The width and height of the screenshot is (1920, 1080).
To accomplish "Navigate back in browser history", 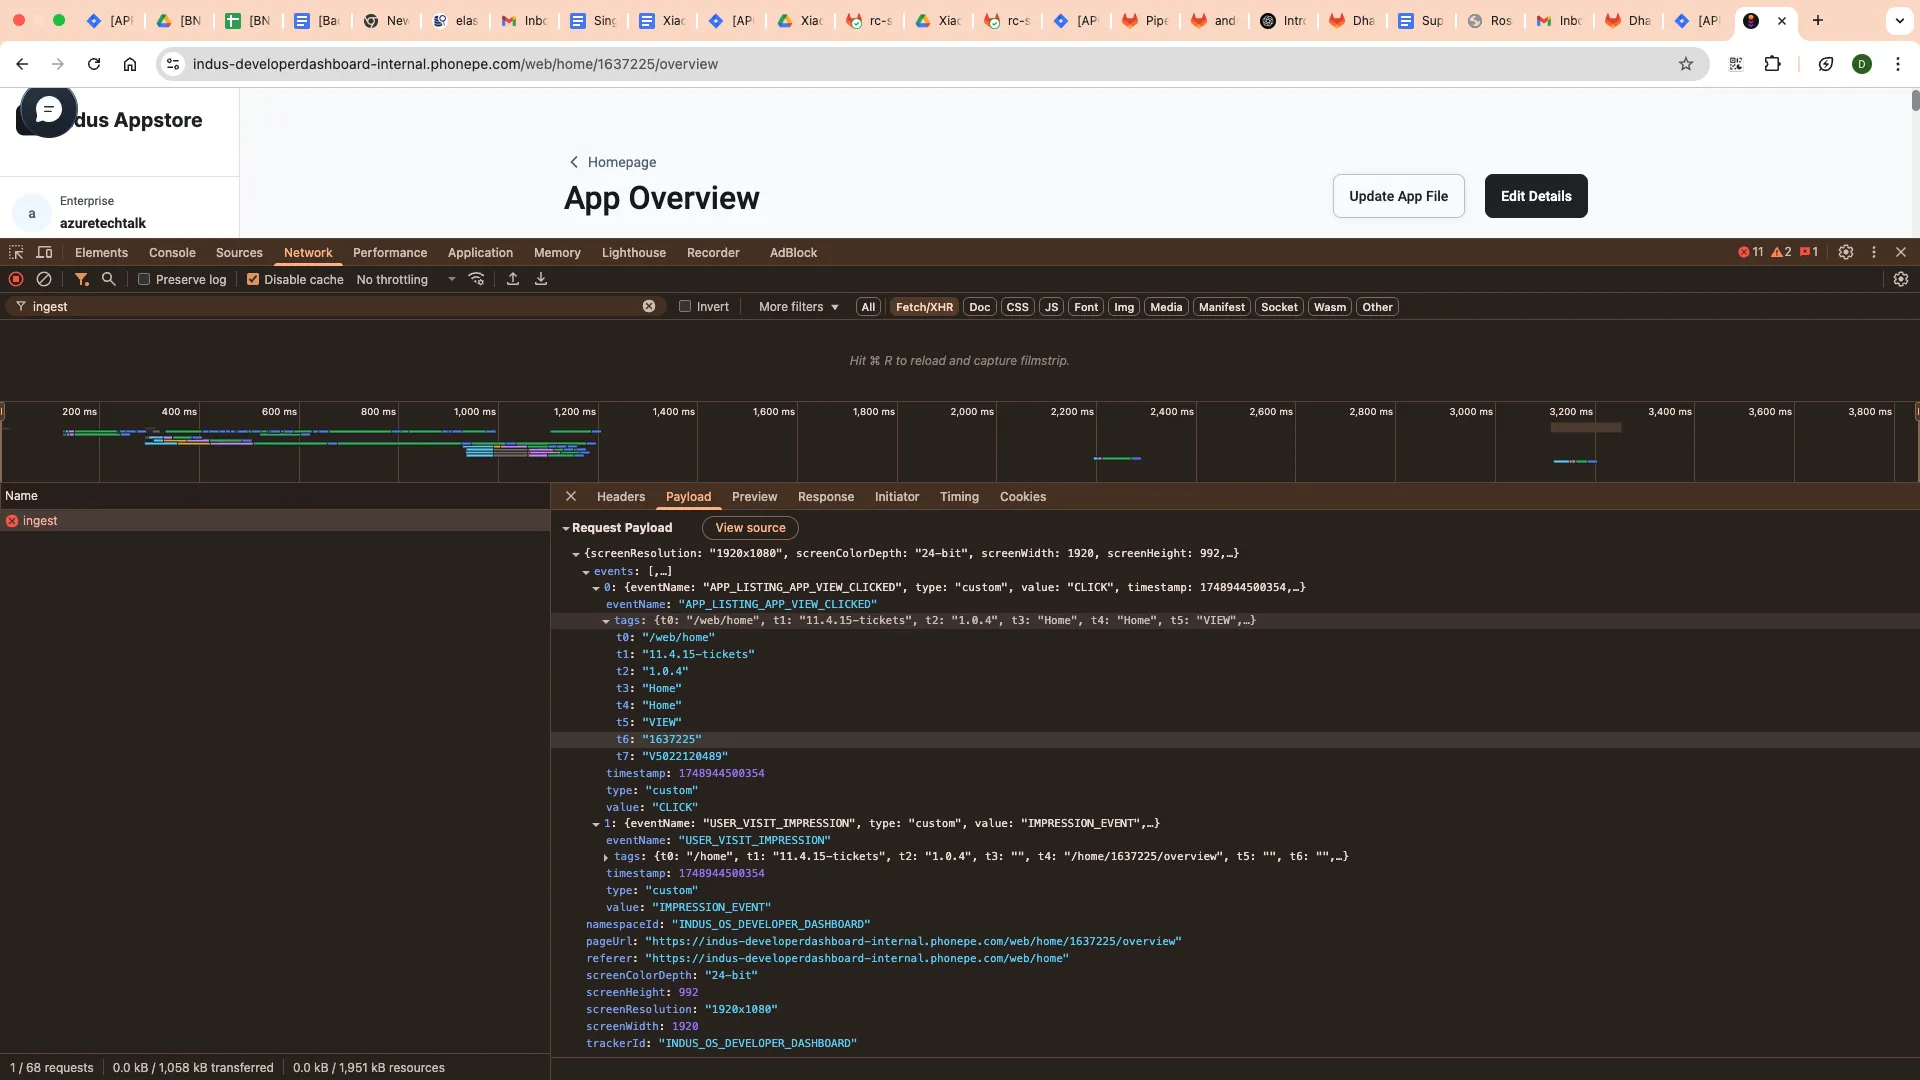I will [22, 64].
